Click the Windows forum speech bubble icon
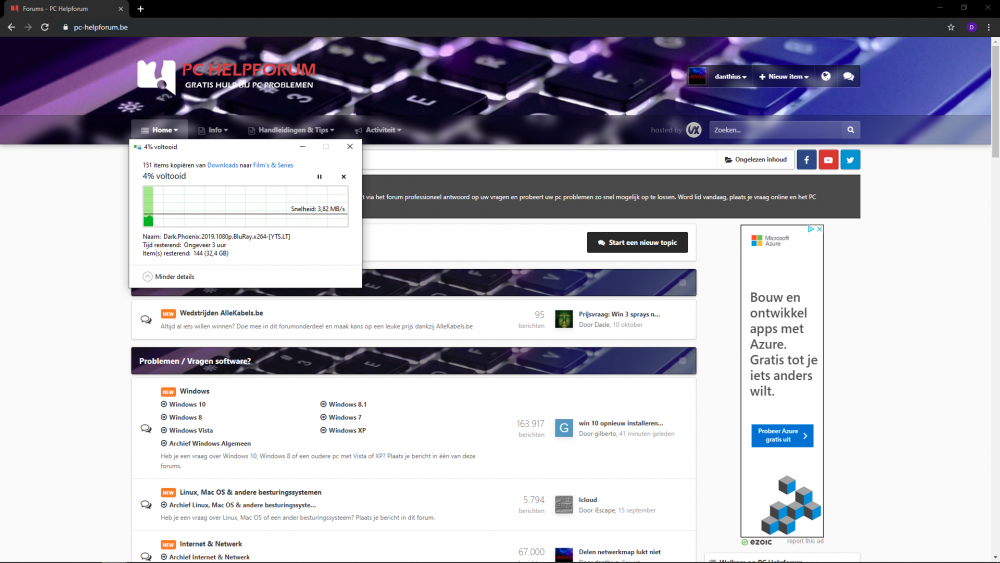This screenshot has height=563, width=1000. coord(146,428)
